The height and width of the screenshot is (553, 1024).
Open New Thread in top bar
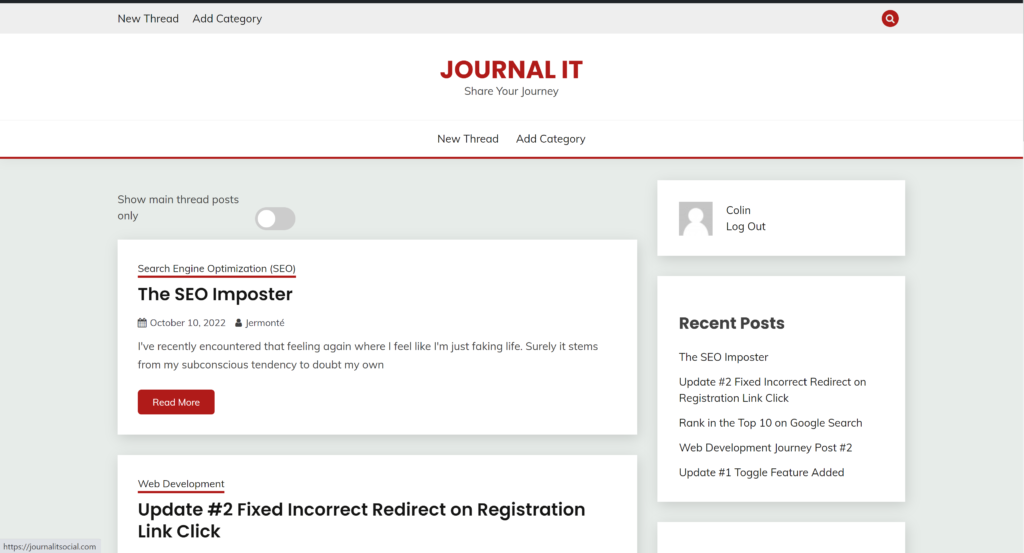pyautogui.click(x=148, y=18)
